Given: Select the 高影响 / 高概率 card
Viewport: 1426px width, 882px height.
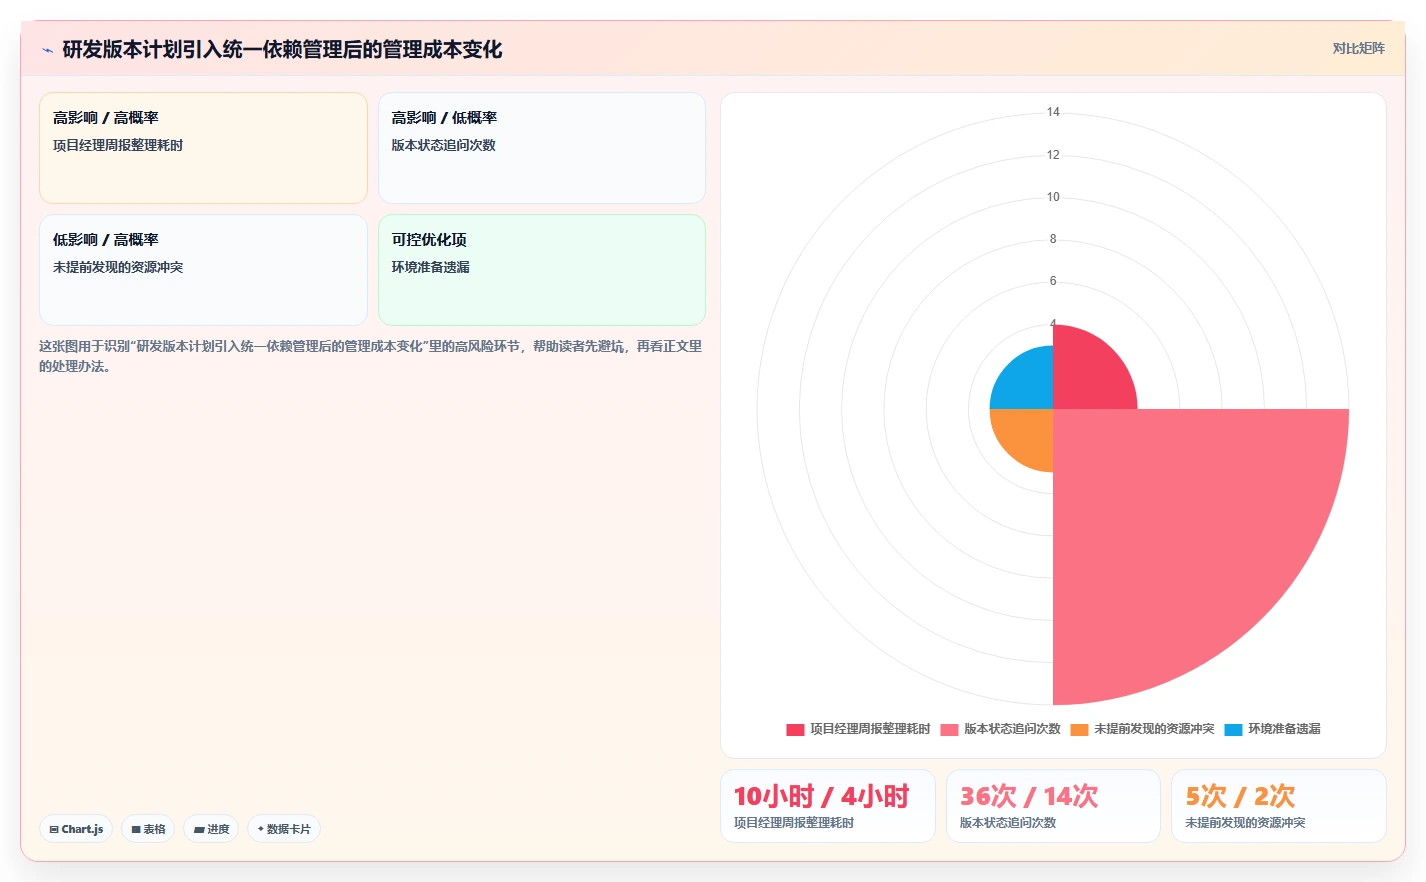Looking at the screenshot, I should click(x=203, y=148).
